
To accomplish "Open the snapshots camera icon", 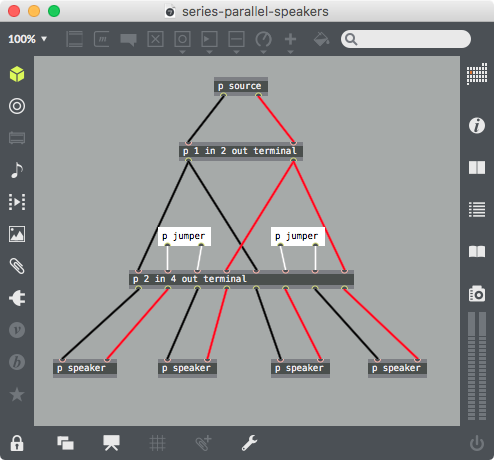I will click(x=477, y=294).
